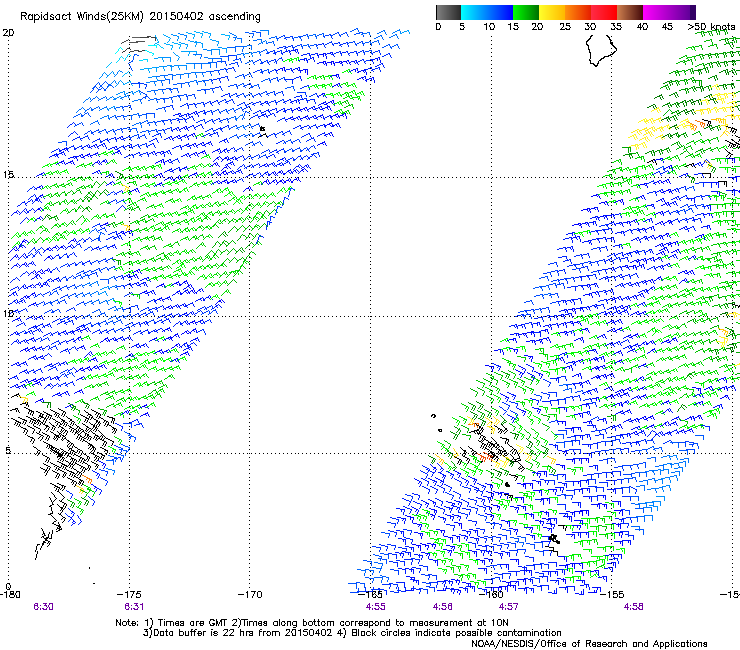Screen dimensions: 740x650
Task: Click the cyan-to-blue 5-15 knots legend segment
Action: coord(487,12)
